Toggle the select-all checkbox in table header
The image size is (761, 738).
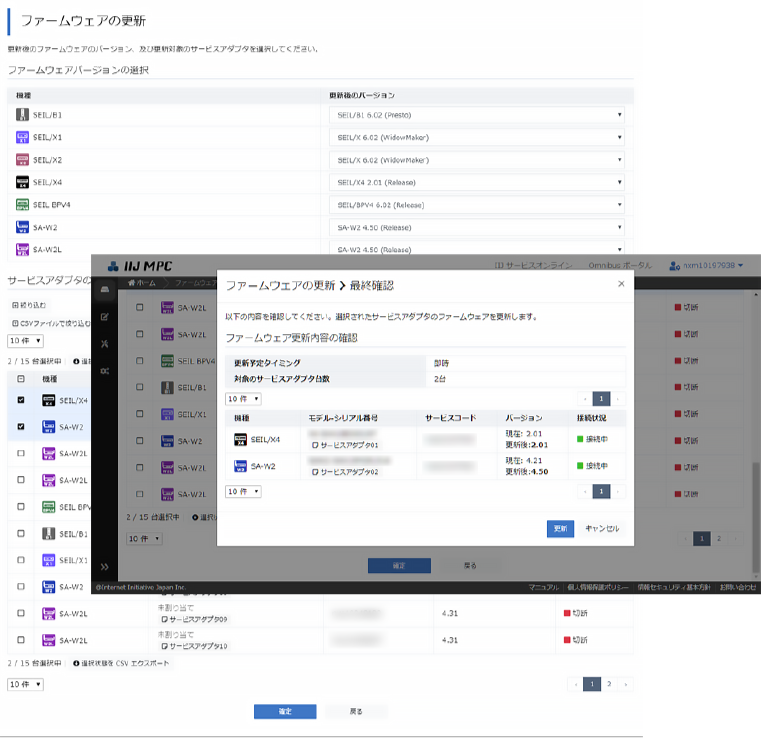point(21,379)
